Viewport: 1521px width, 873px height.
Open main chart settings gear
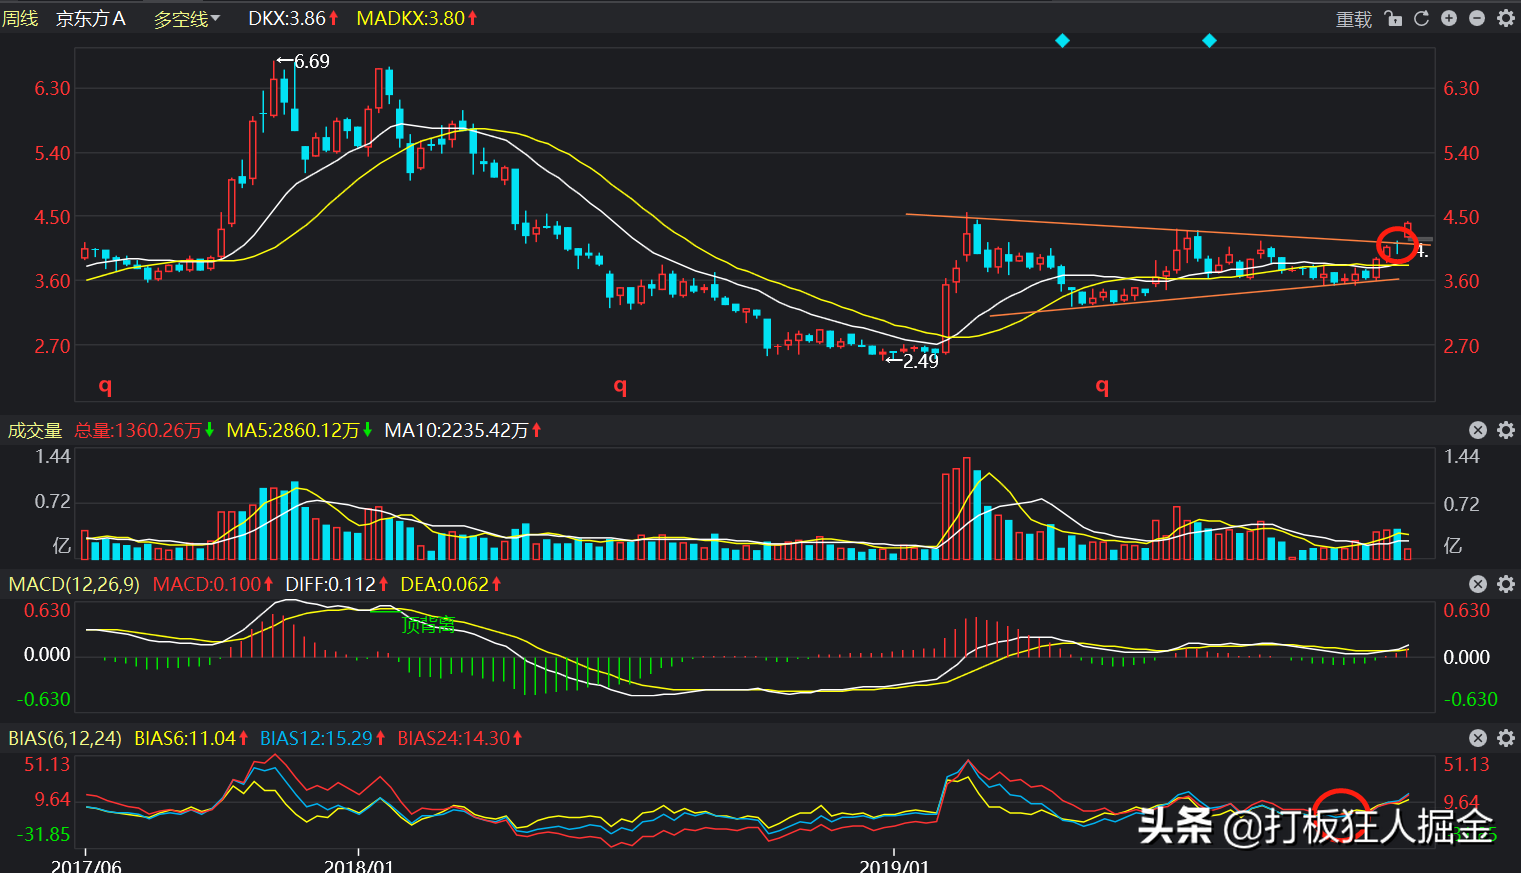point(1506,18)
